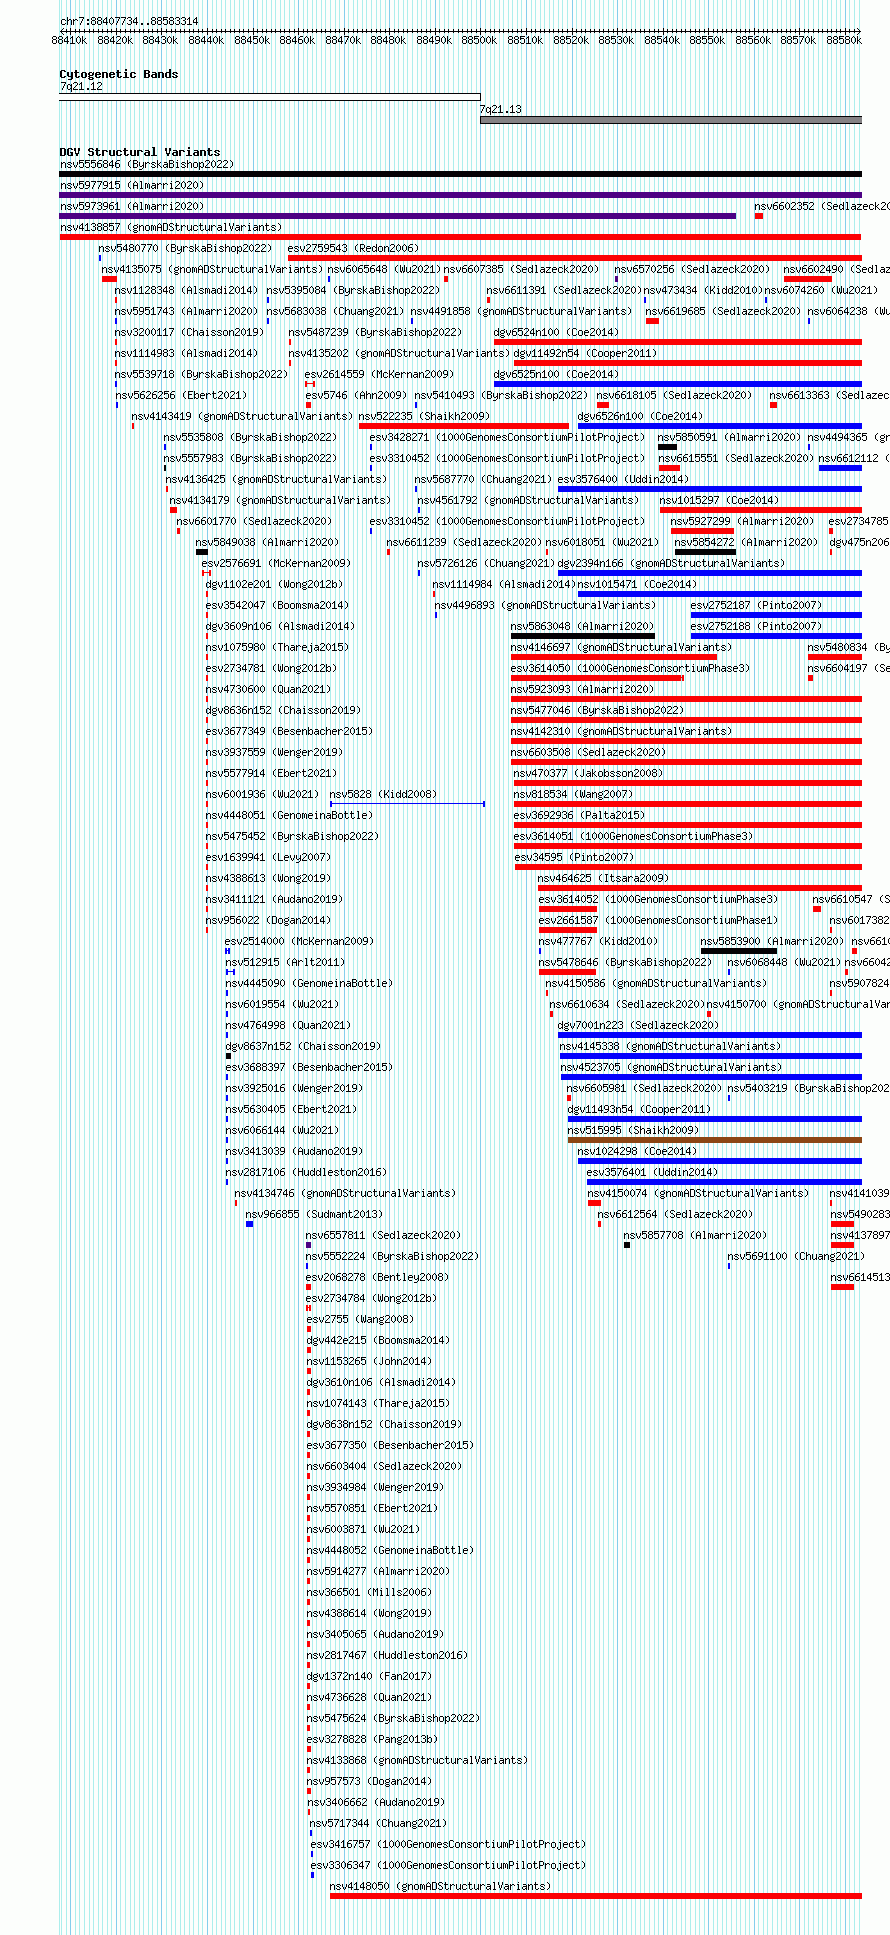
Task: Open the nsv818534 (Wang2007) variant
Action: (573, 794)
